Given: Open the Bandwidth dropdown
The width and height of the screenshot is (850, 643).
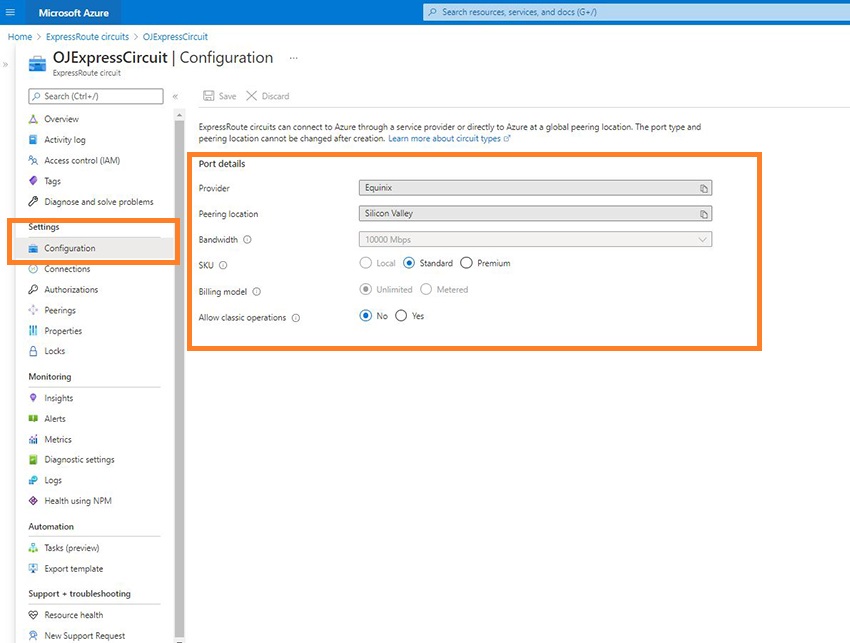Looking at the screenshot, I should [535, 240].
